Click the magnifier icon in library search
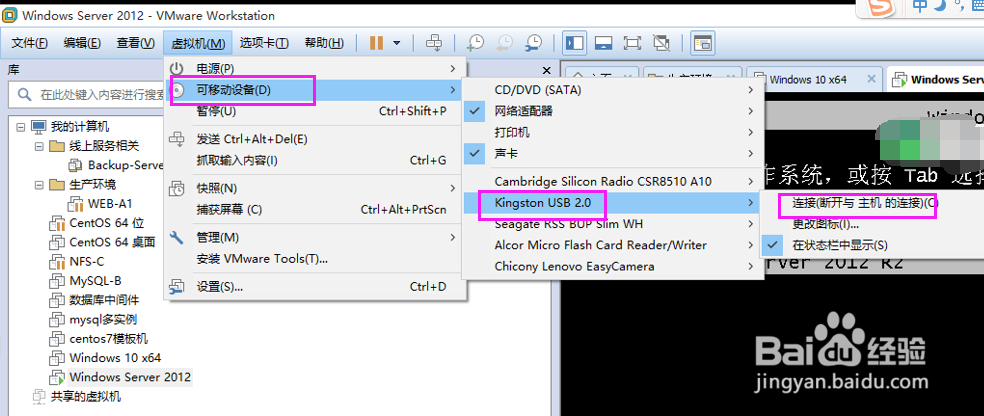The image size is (984, 416). point(24,95)
